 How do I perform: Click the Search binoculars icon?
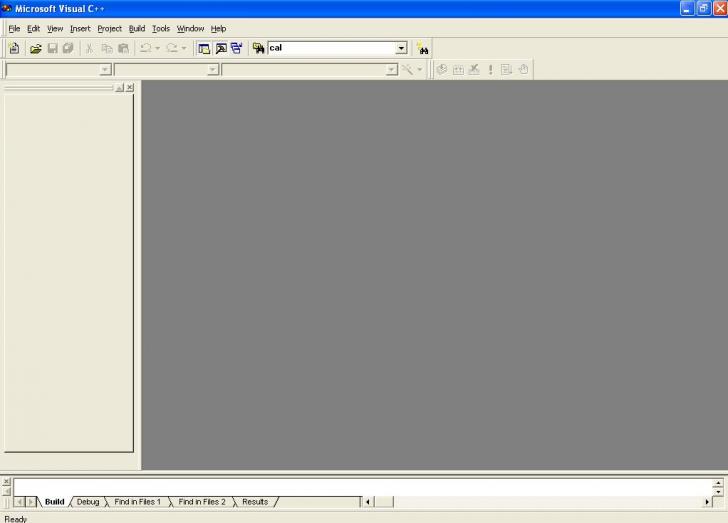[x=423, y=48]
